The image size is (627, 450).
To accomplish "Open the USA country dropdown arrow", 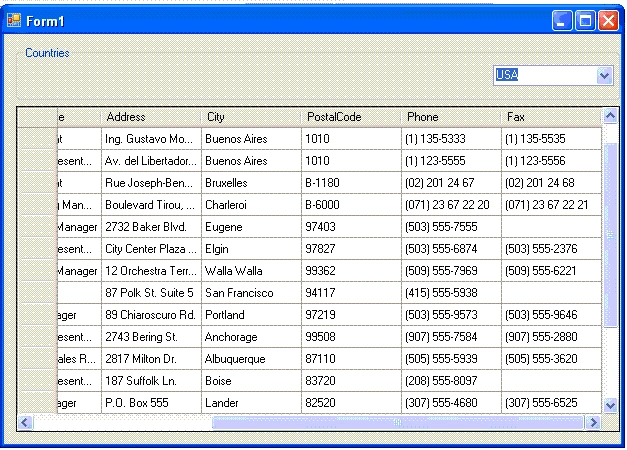I will [x=604, y=75].
